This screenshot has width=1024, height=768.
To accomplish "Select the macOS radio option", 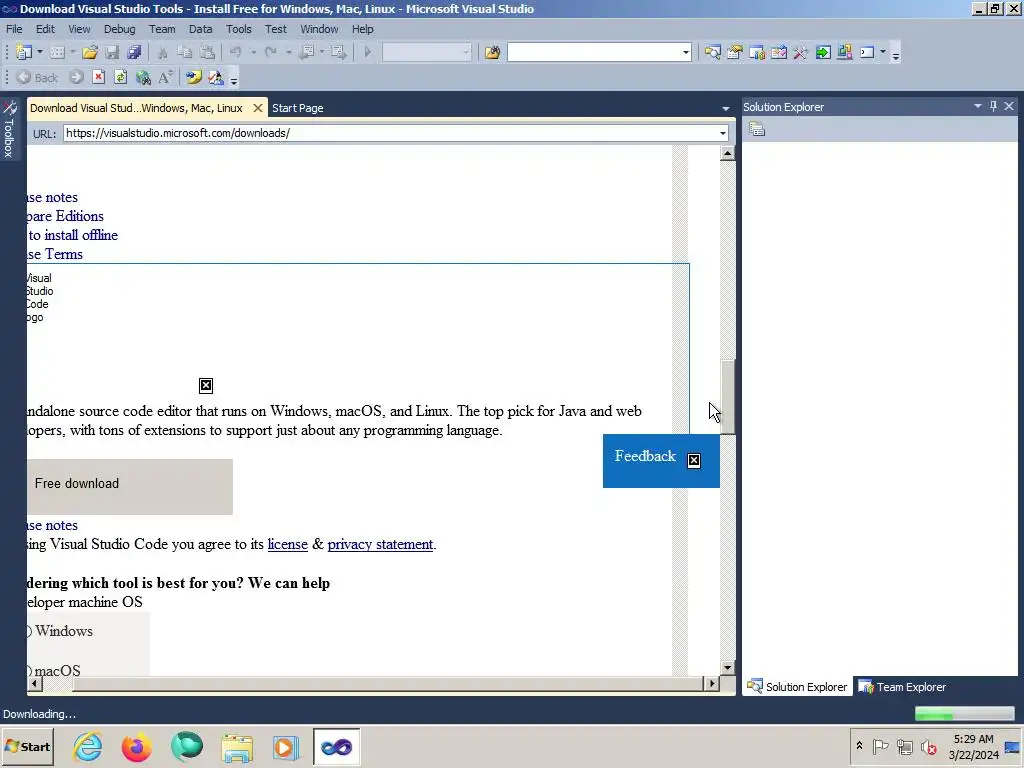I will [29, 671].
